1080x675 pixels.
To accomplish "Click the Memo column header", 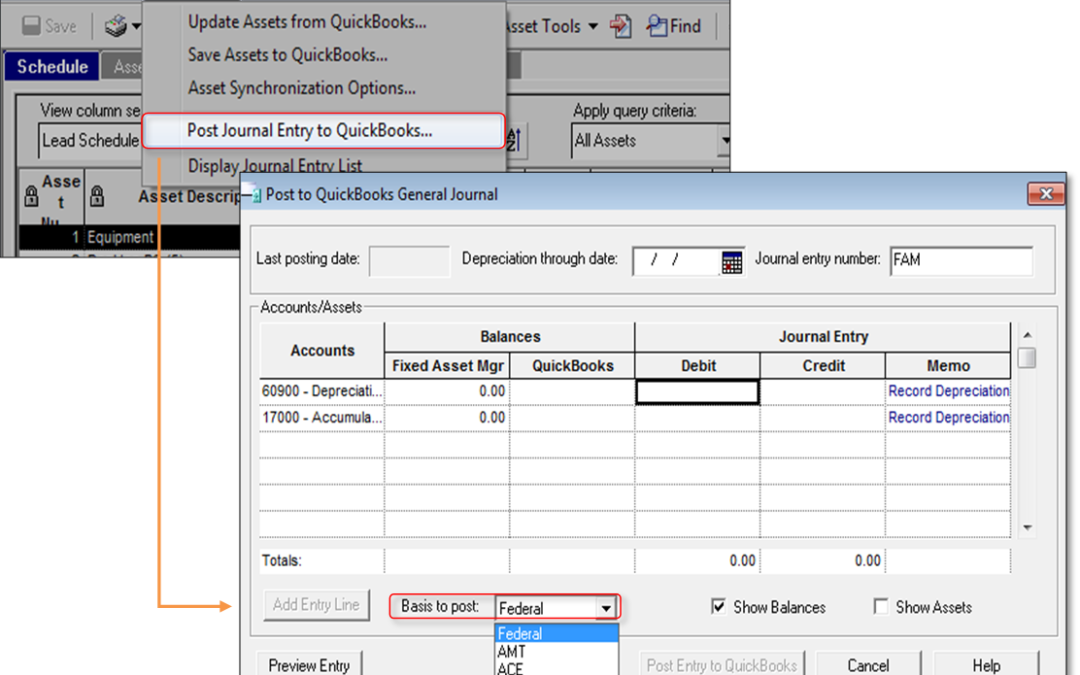I will coord(948,366).
